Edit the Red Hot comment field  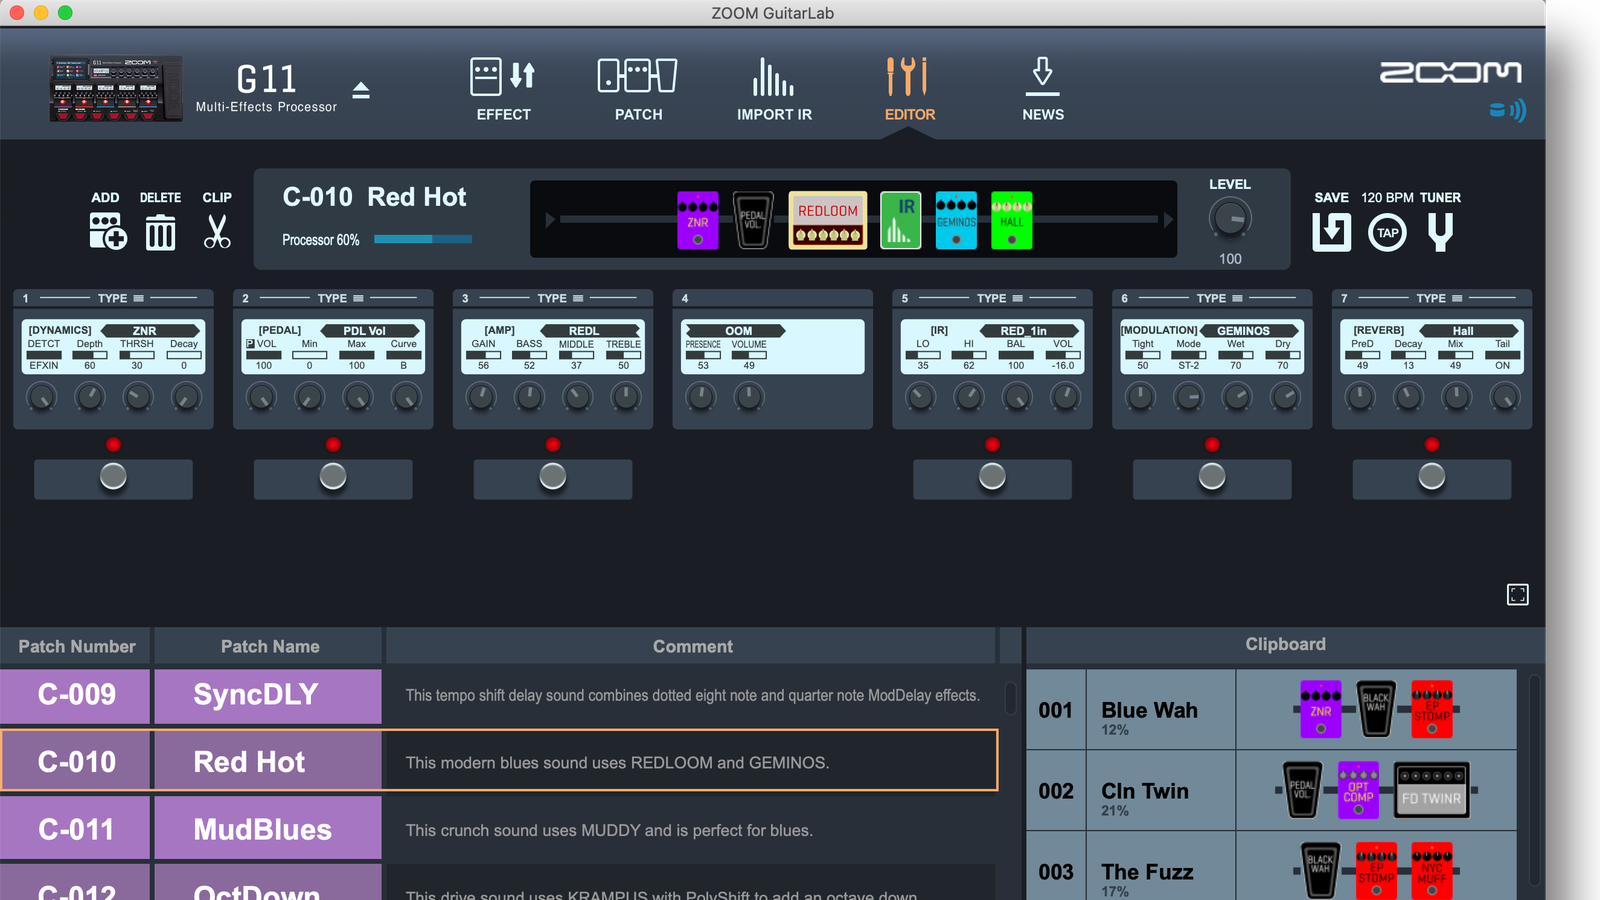pyautogui.click(x=691, y=762)
